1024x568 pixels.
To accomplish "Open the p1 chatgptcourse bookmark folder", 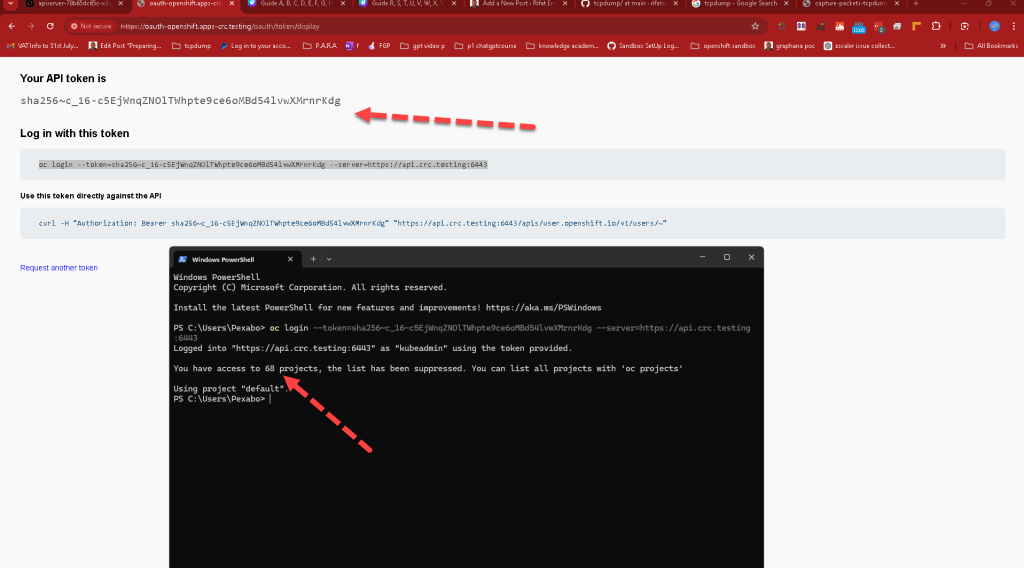I will [x=485, y=46].
